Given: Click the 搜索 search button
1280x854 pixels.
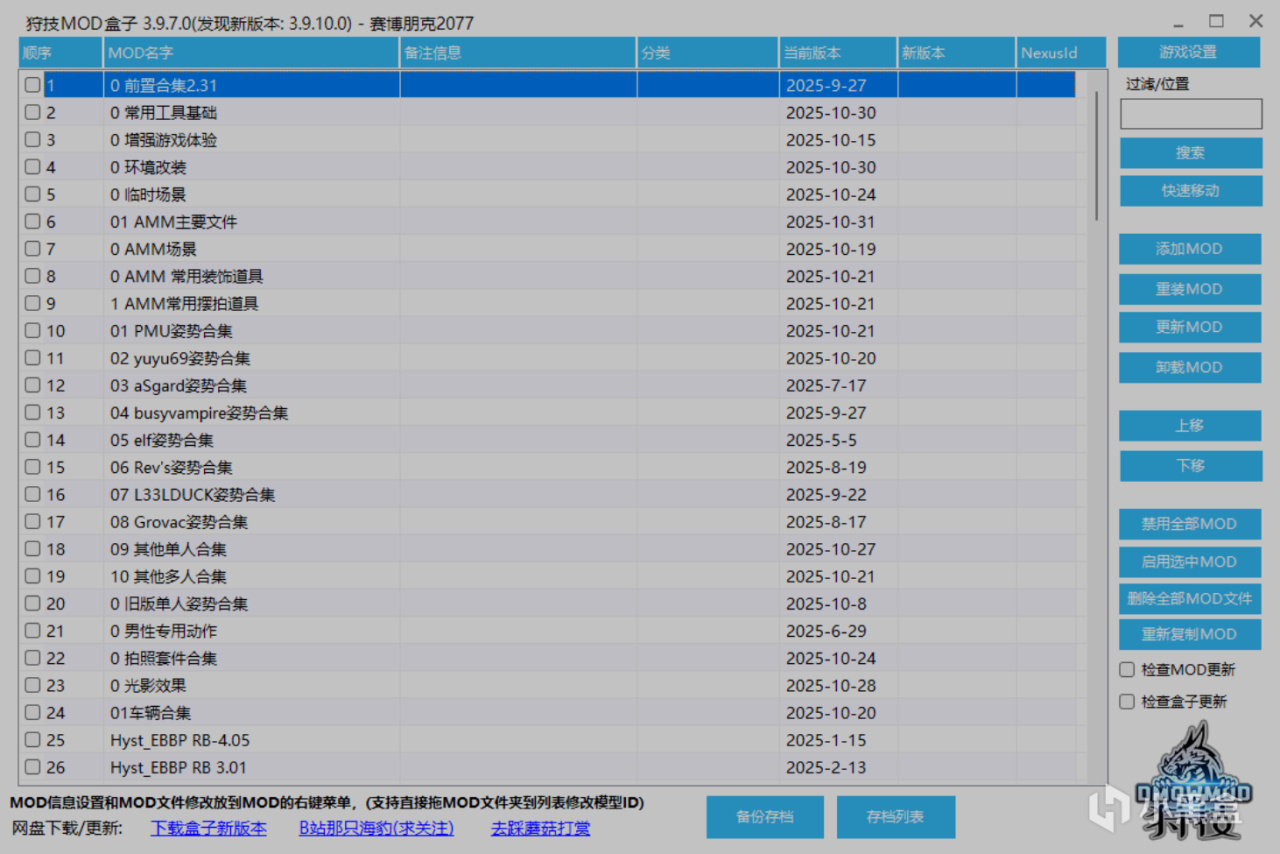Looking at the screenshot, I should tap(1190, 153).
